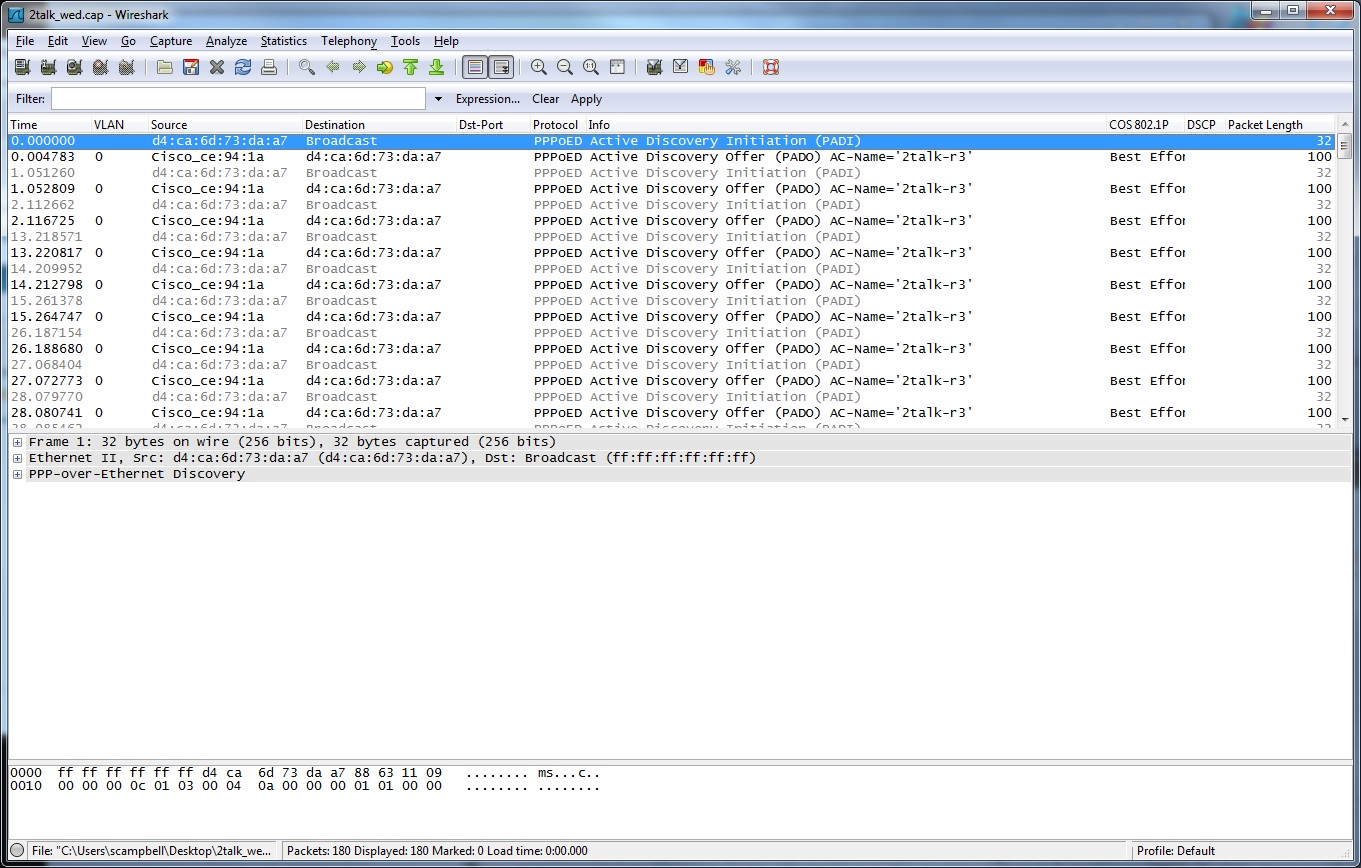Click the Edit Capture Filter icon
The width and height of the screenshot is (1361, 868).
tap(653, 67)
